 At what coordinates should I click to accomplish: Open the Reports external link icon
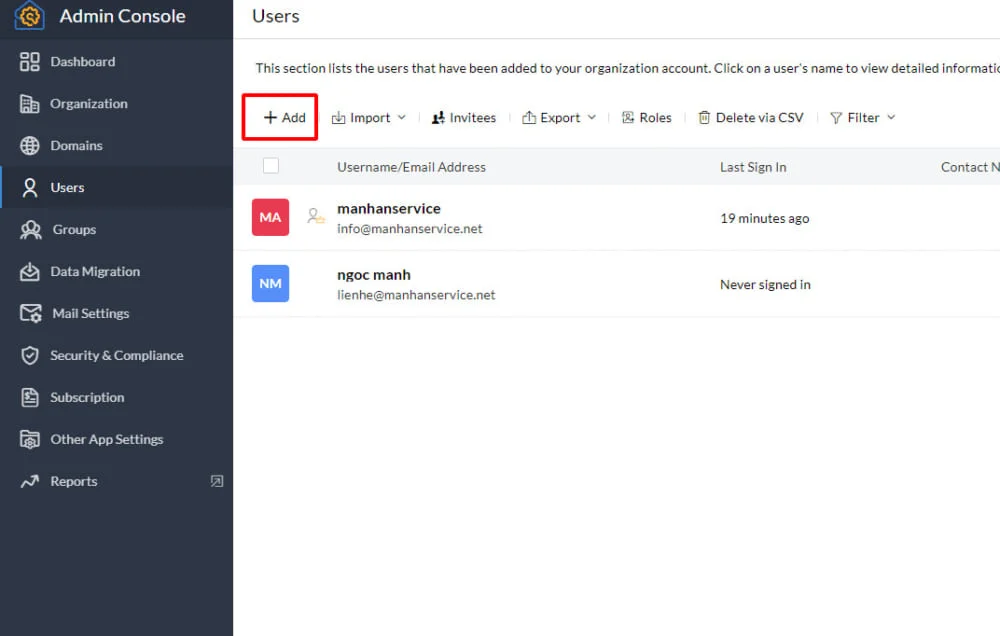(216, 481)
